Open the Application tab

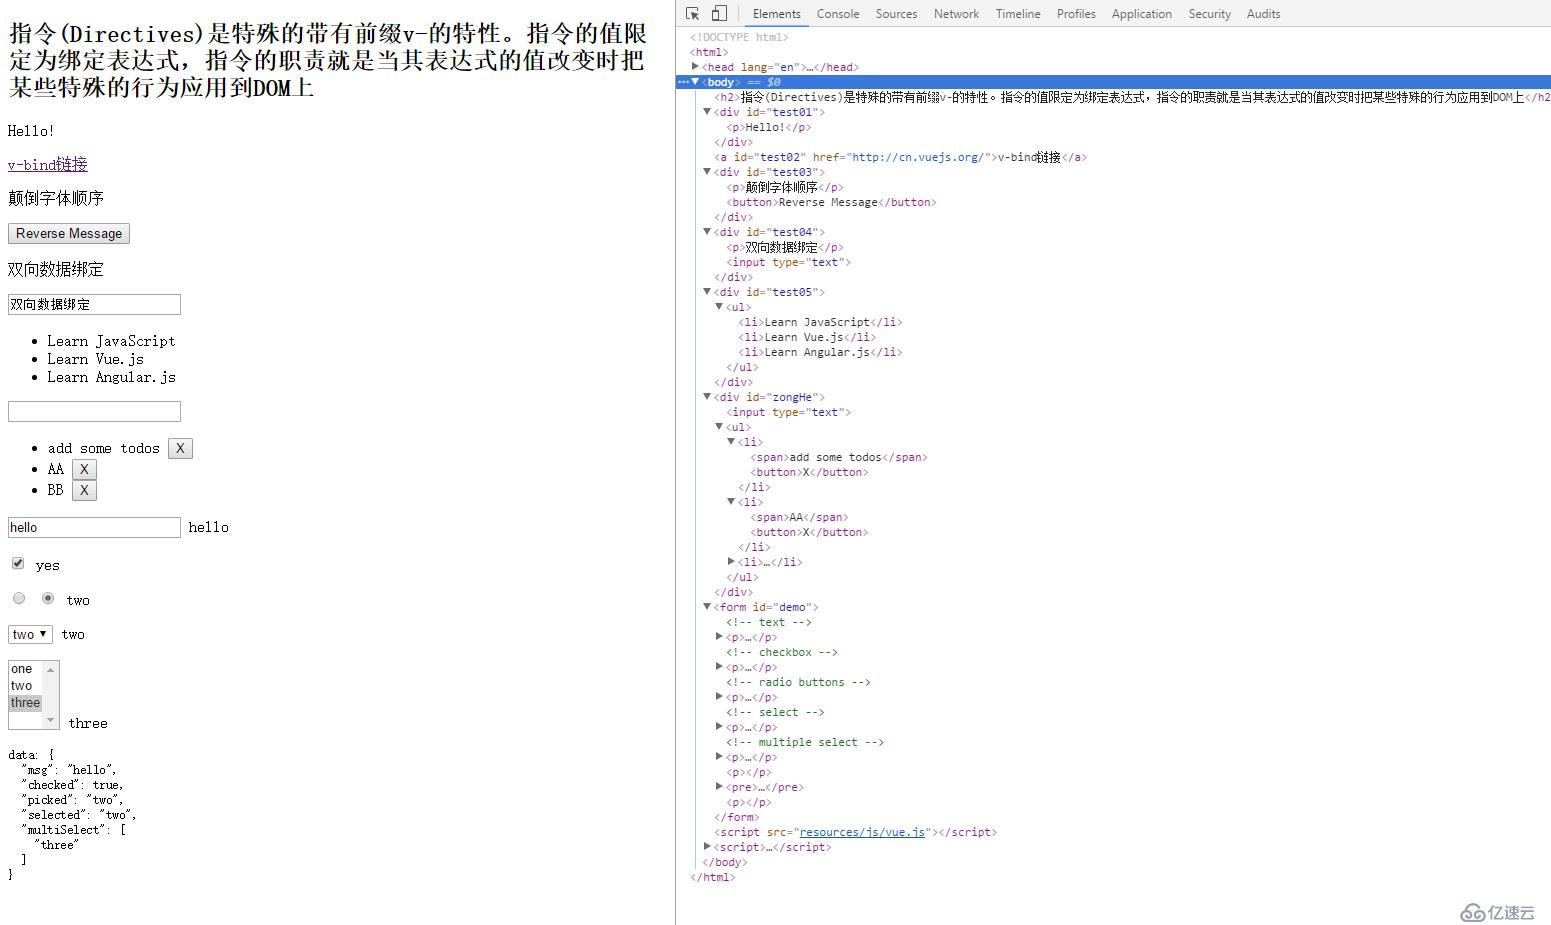1141,14
